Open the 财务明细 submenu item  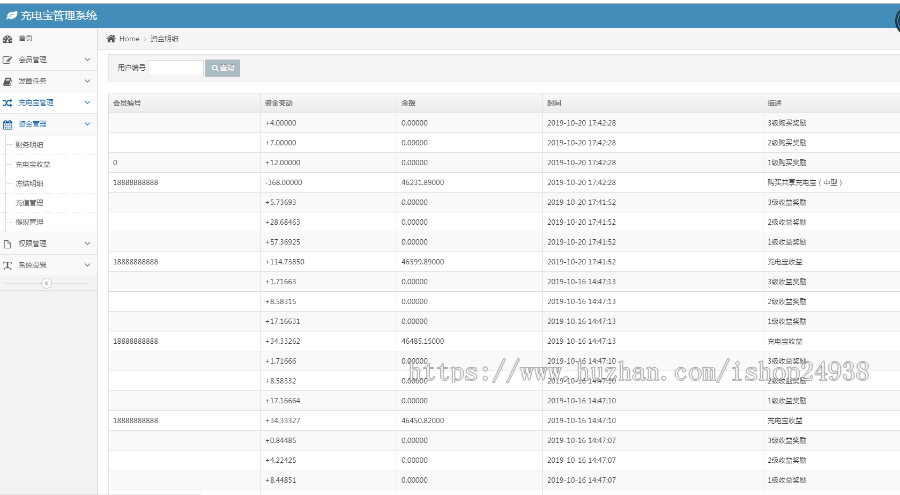pyautogui.click(x=29, y=145)
